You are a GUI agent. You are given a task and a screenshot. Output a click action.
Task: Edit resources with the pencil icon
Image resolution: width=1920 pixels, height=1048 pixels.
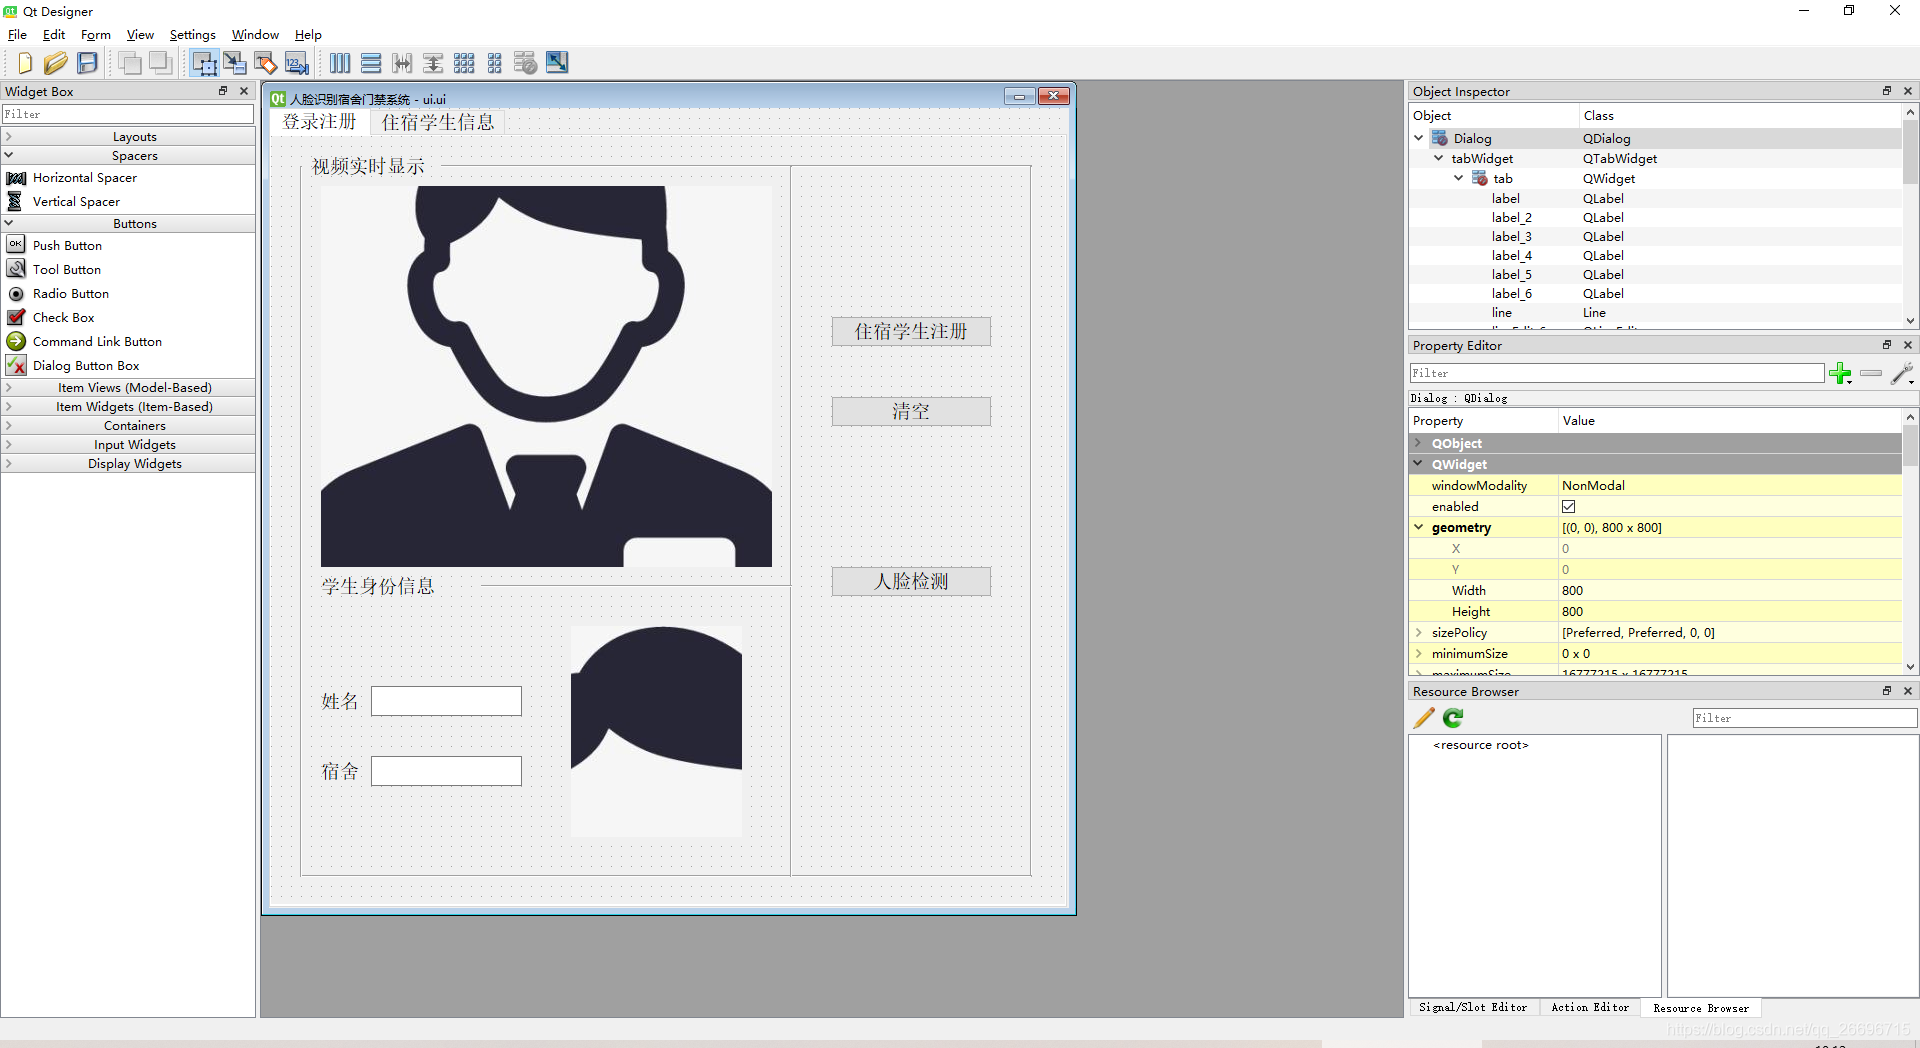[1424, 718]
